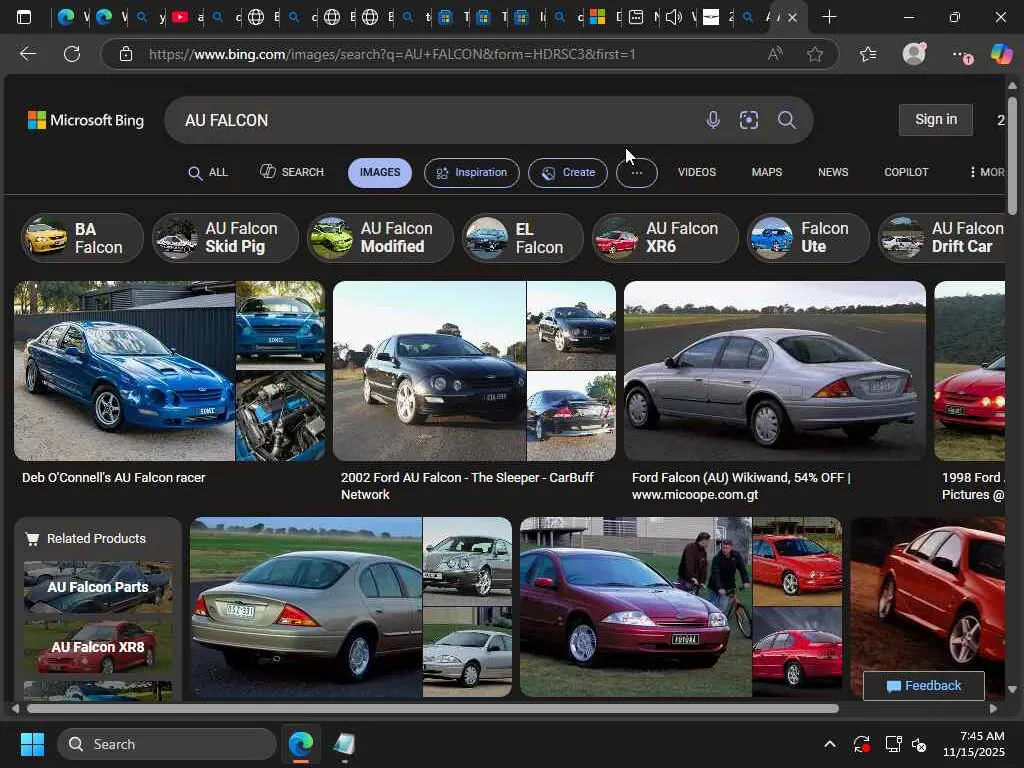Click the vertical page scrollbar
Screen dimensions: 1024x768
1012,155
